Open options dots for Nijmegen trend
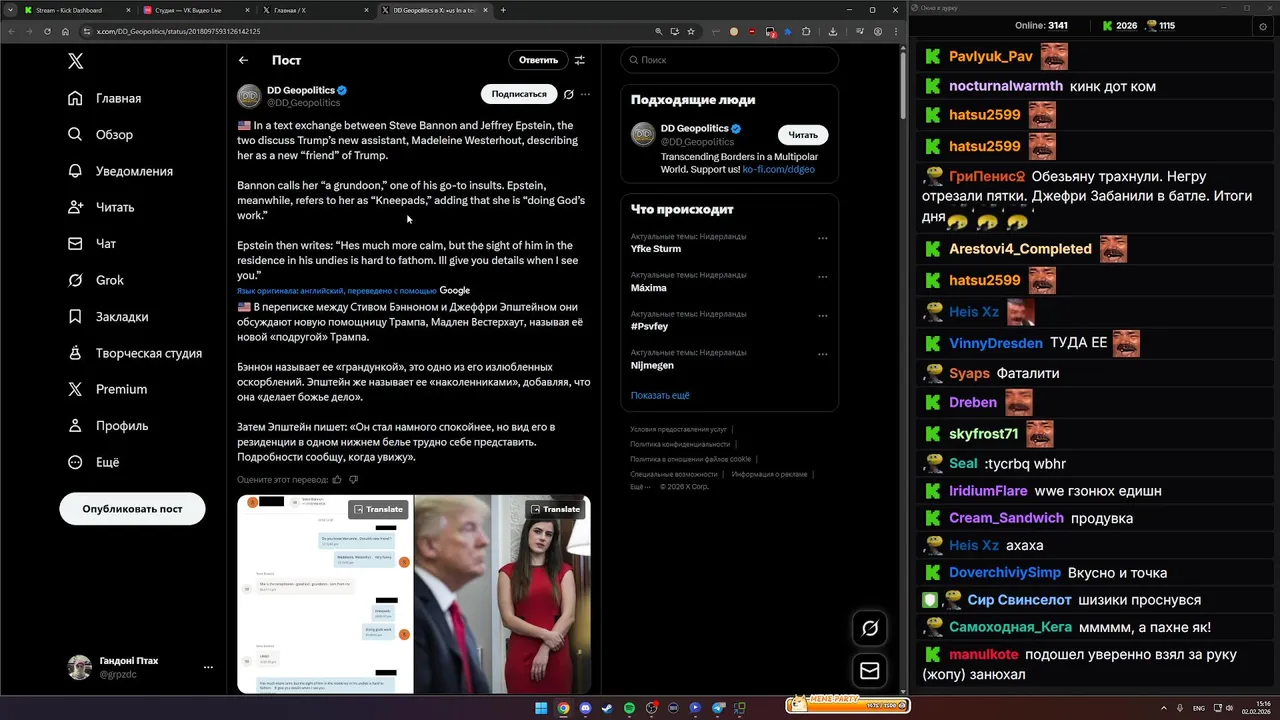The width and height of the screenshot is (1280, 720). pos(823,354)
